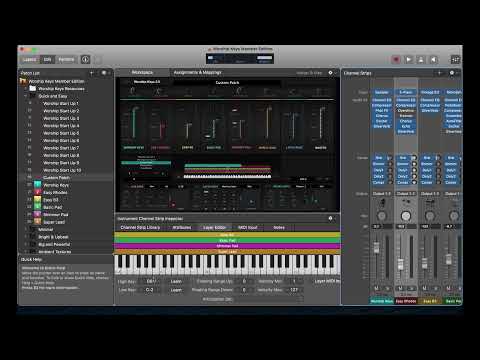Viewport: 480px width, 360px height.
Task: Open the Channel Strips gear action menu
Action: 452,73
